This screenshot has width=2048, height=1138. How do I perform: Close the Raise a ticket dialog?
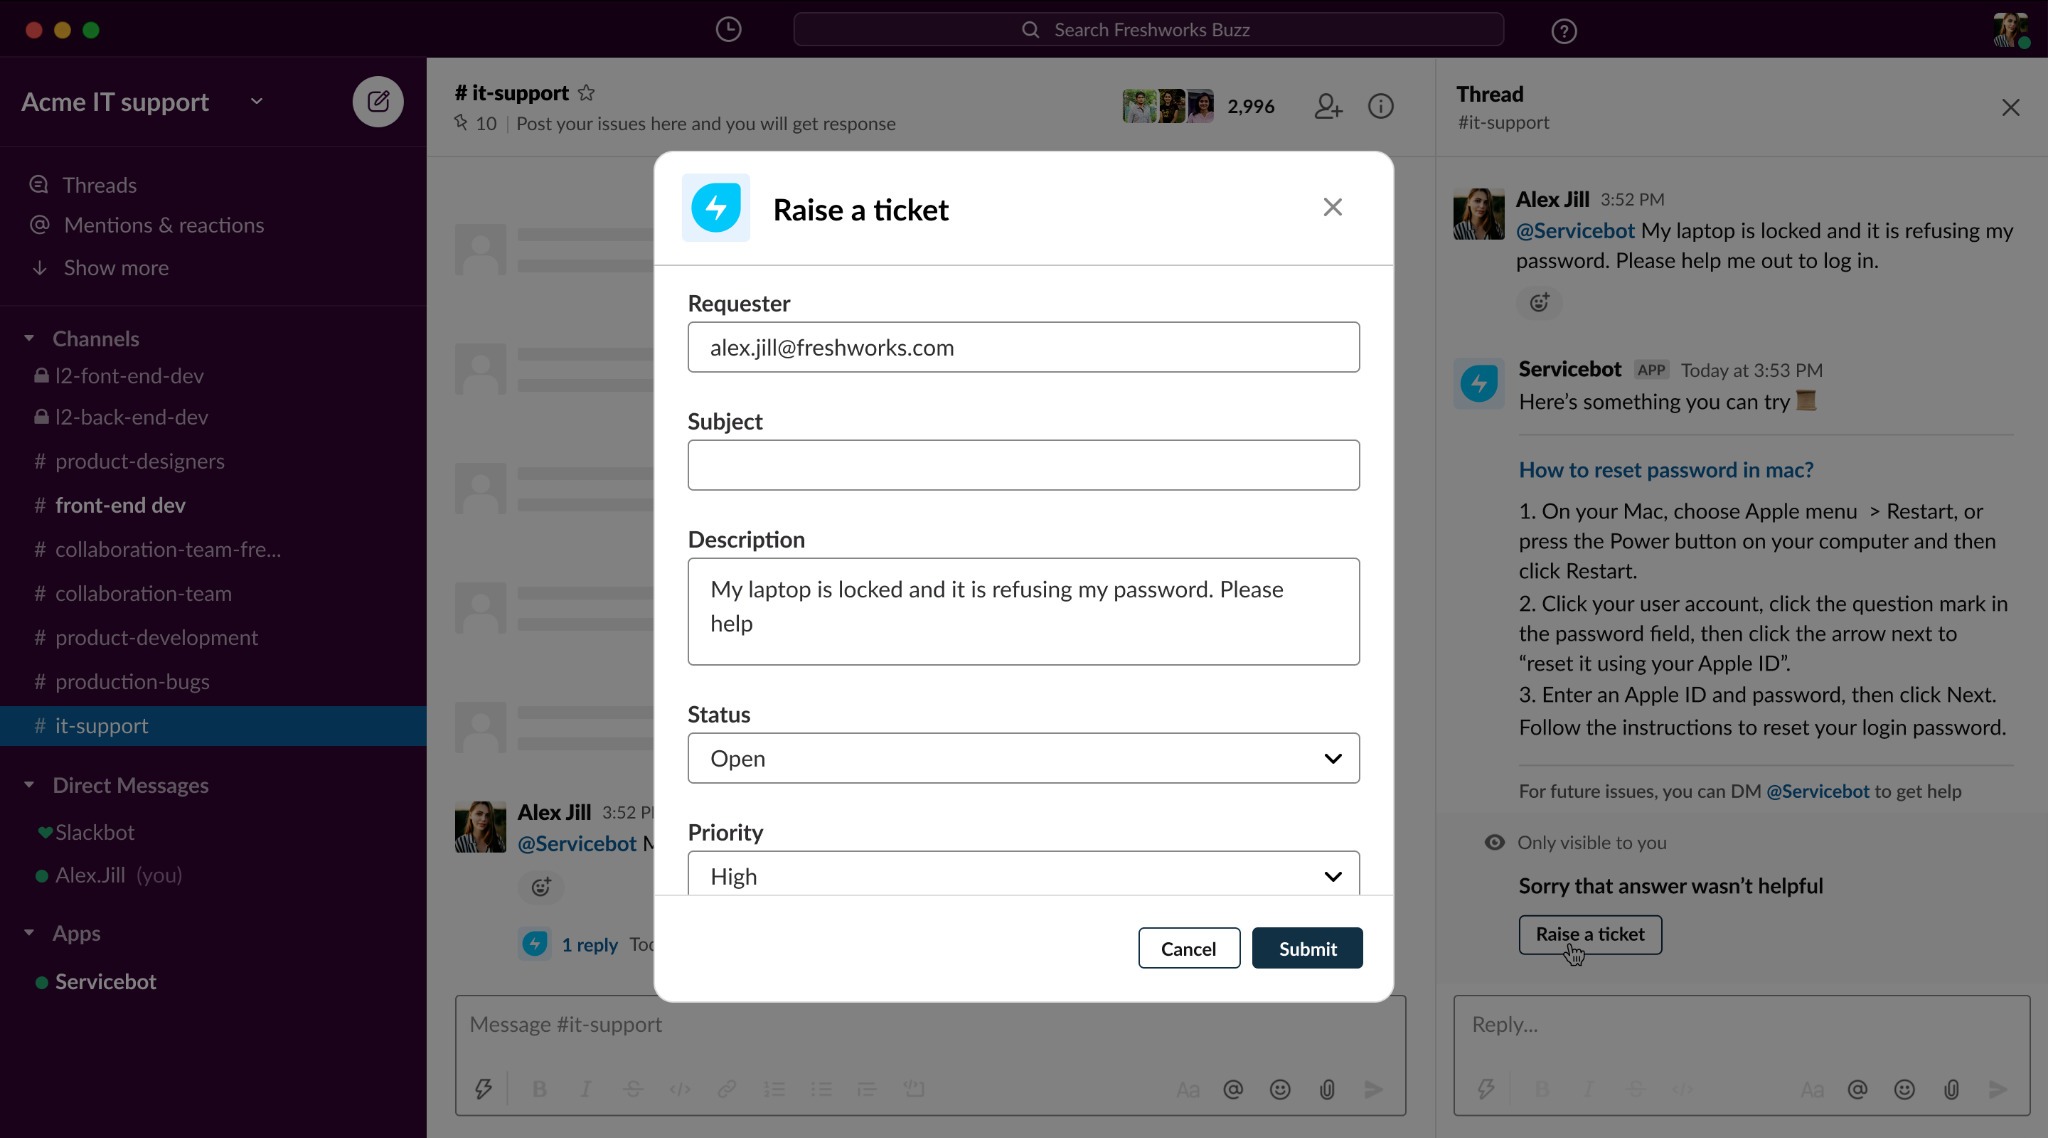click(1332, 207)
